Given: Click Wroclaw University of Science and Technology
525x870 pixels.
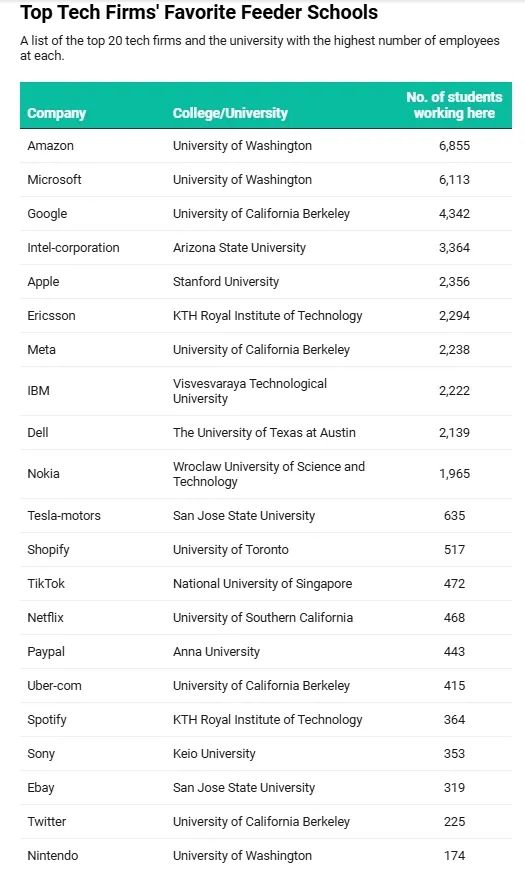Looking at the screenshot, I should pyautogui.click(x=269, y=474).
